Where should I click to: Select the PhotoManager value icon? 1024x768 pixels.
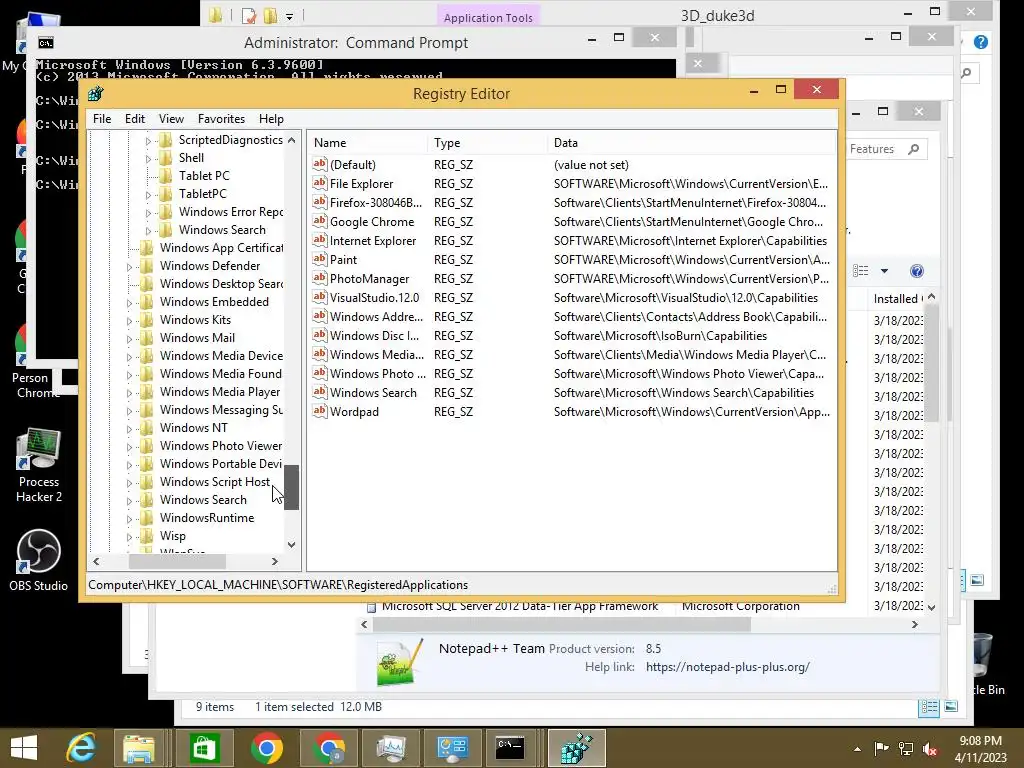(319, 278)
